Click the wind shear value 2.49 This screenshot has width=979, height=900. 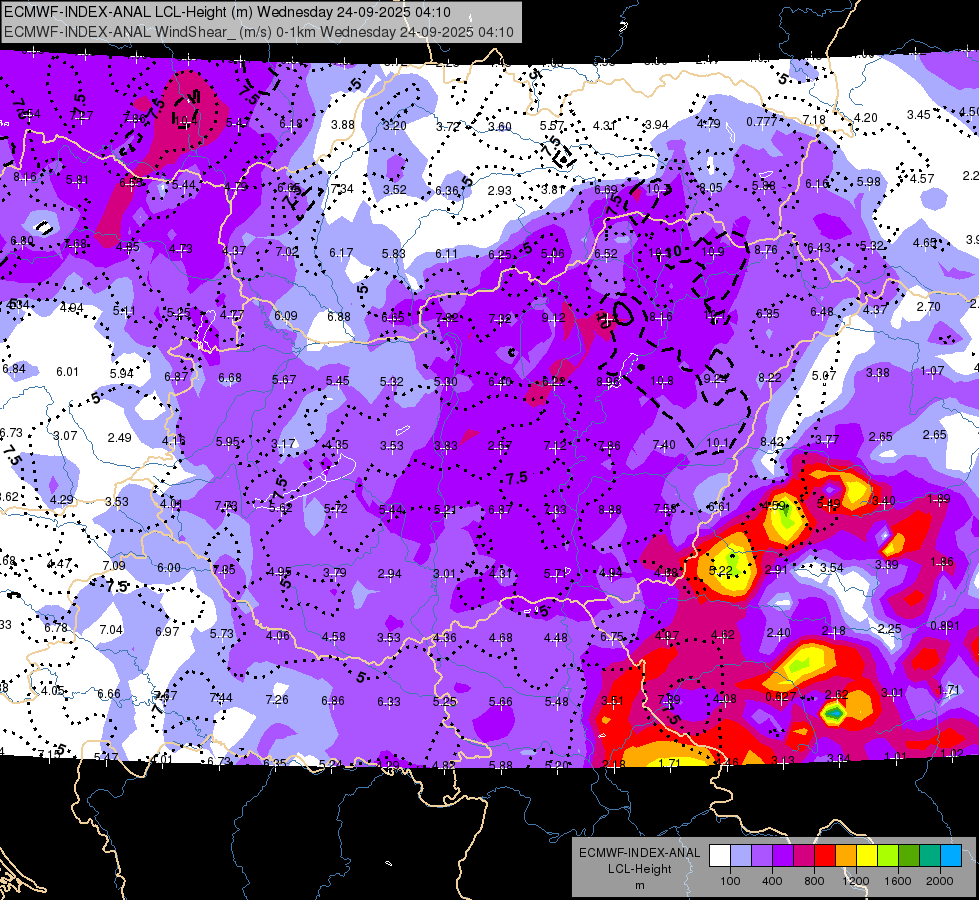click(x=119, y=438)
